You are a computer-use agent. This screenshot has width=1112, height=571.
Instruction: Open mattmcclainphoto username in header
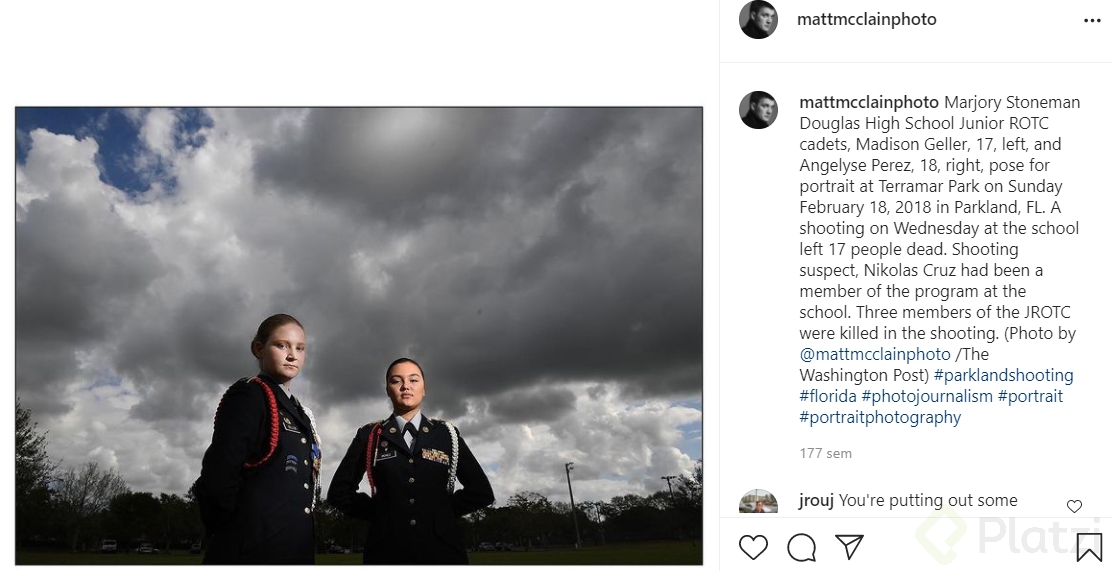(867, 20)
